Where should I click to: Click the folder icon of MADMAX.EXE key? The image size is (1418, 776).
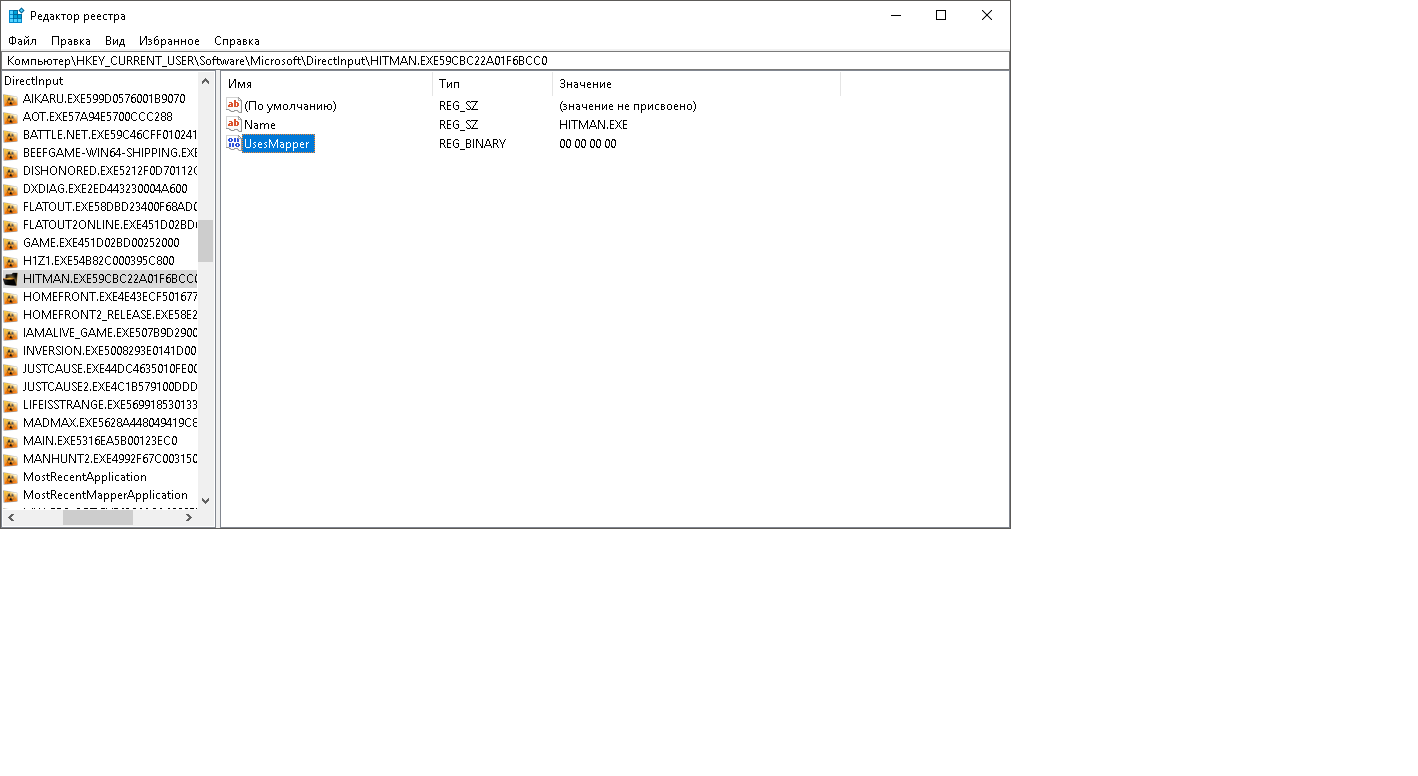(x=11, y=423)
